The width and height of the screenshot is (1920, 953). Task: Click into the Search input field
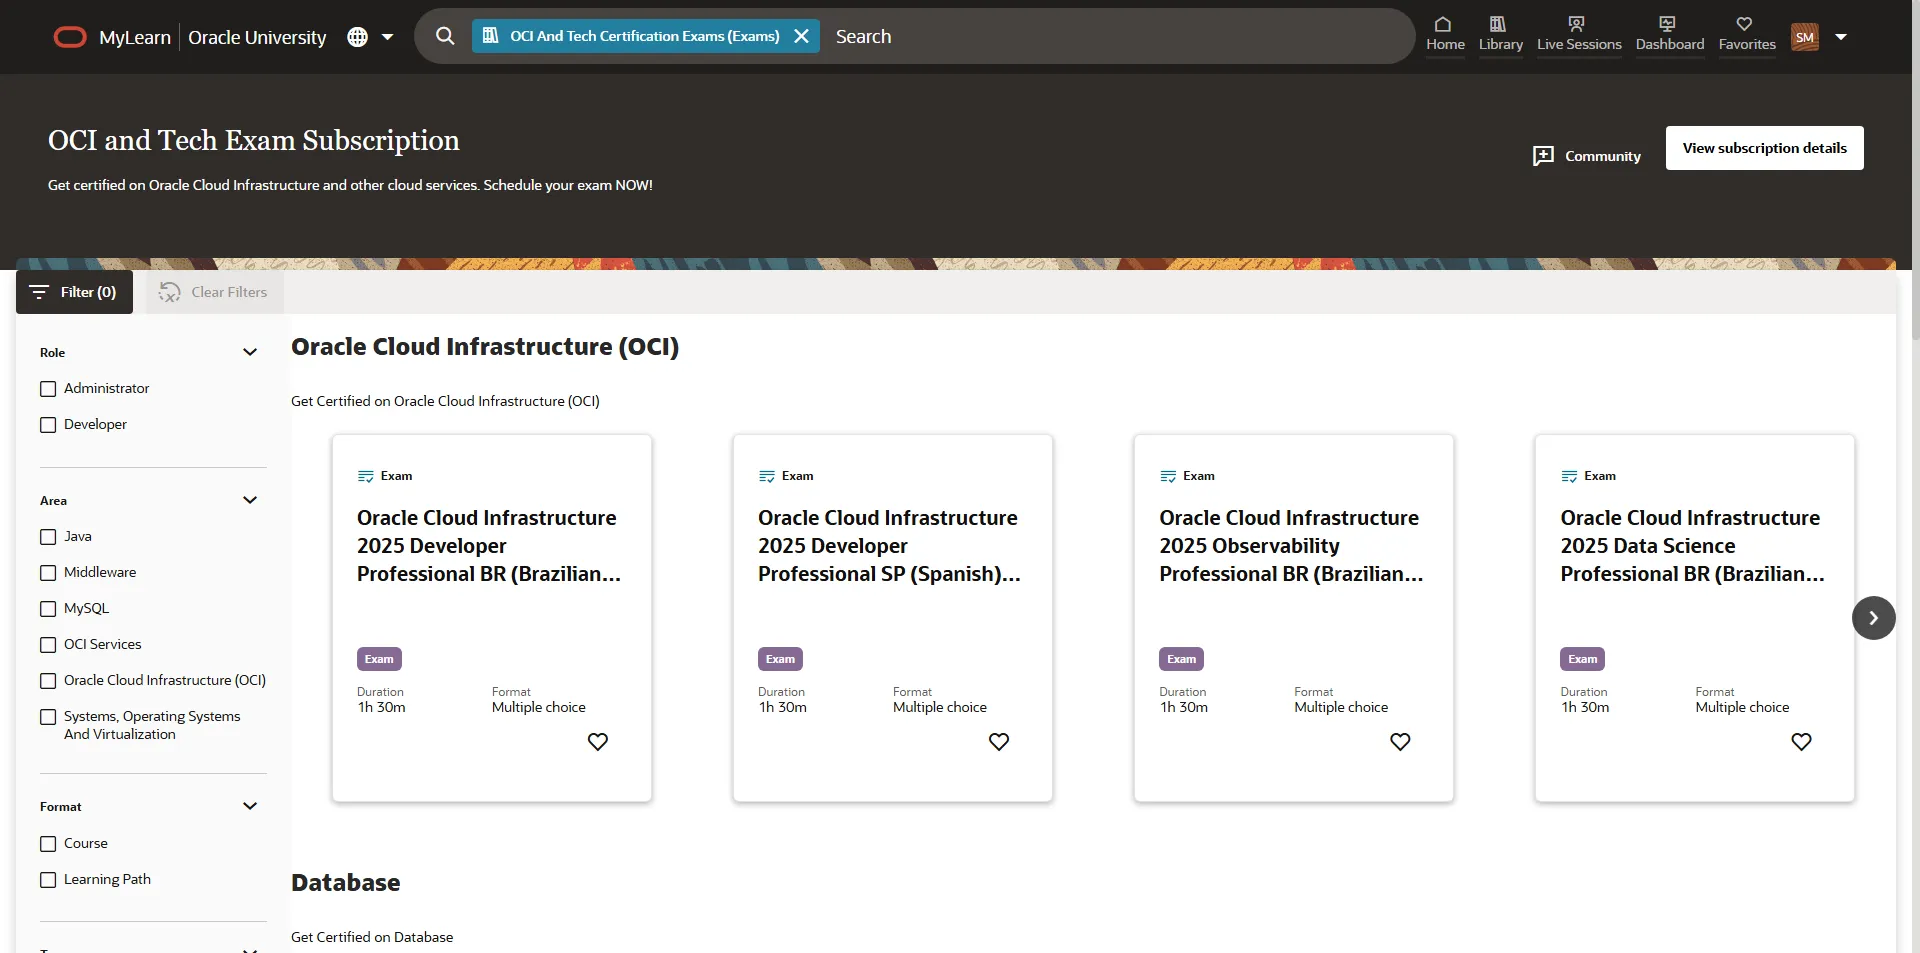tap(1100, 36)
